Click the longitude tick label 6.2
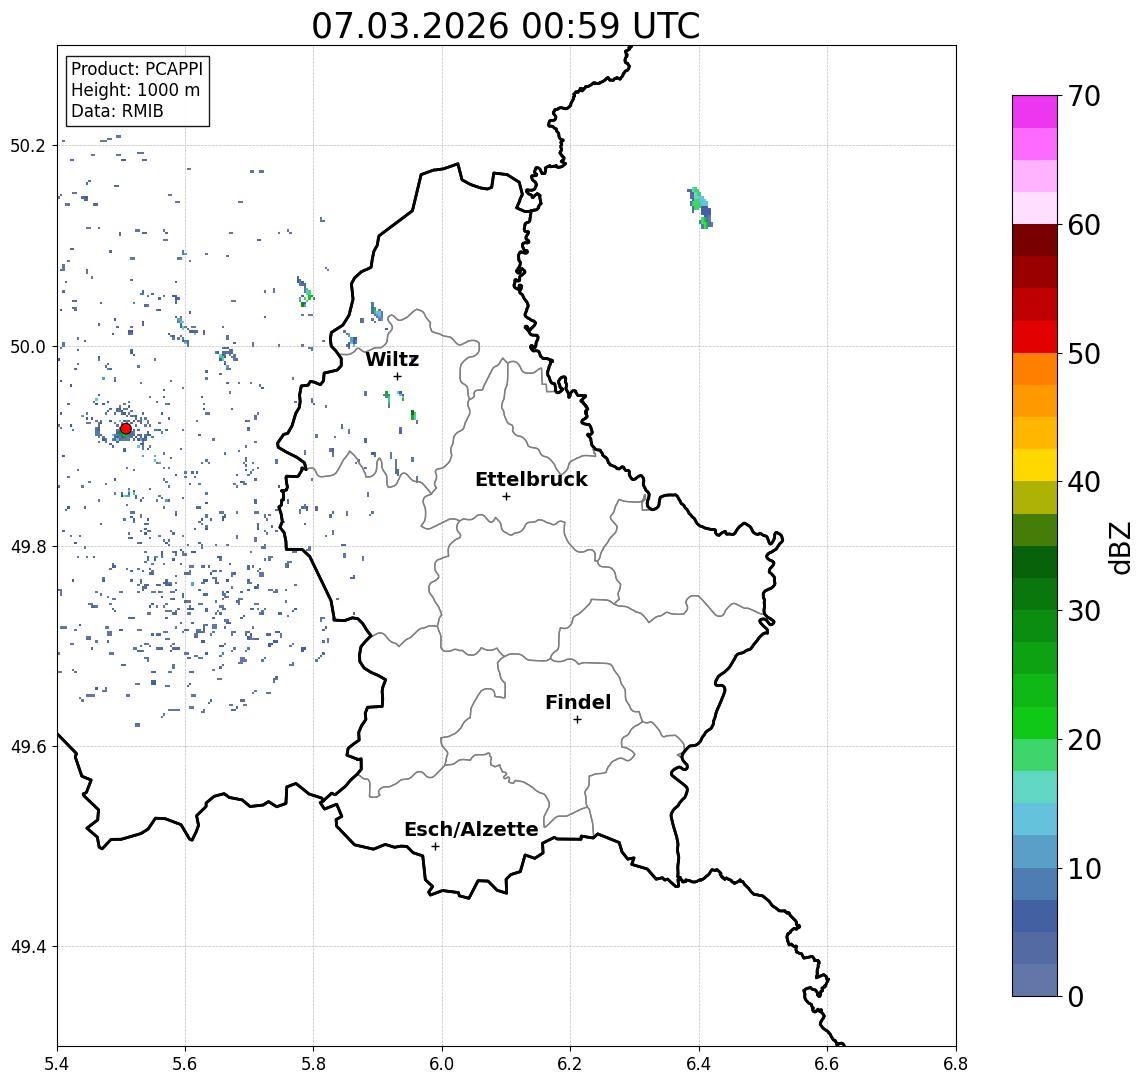This screenshot has width=1145, height=1084. pyautogui.click(x=571, y=1064)
